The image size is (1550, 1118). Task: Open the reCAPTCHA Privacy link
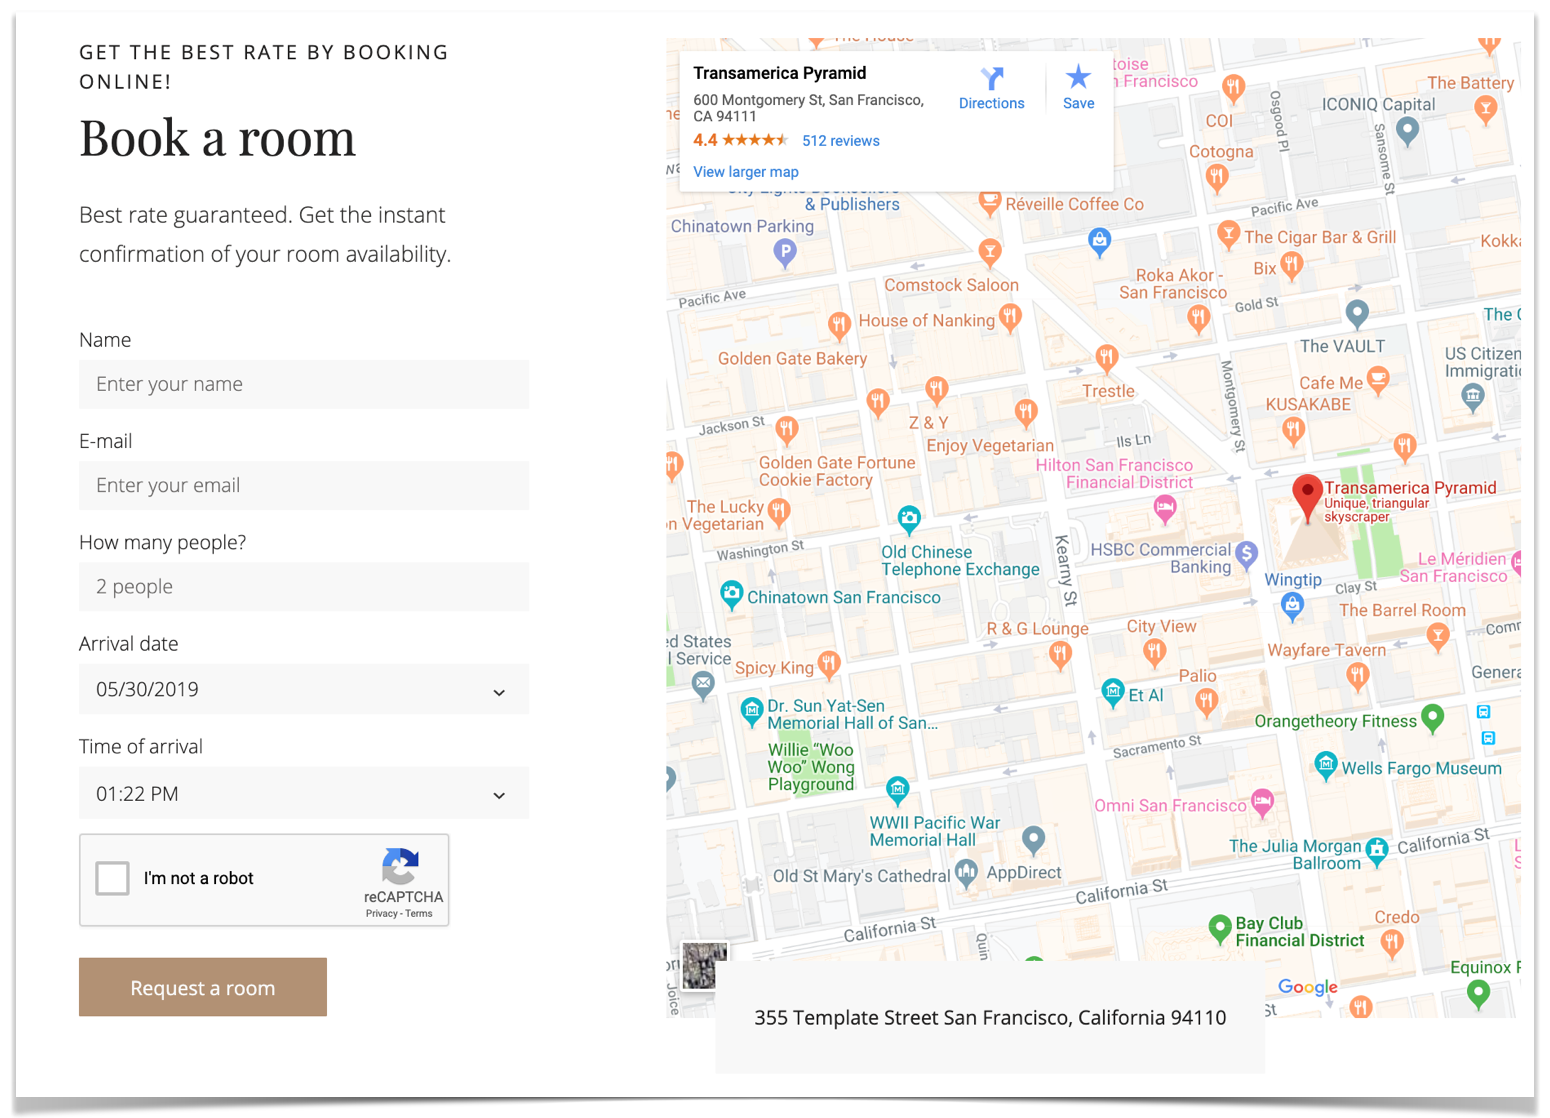click(381, 913)
